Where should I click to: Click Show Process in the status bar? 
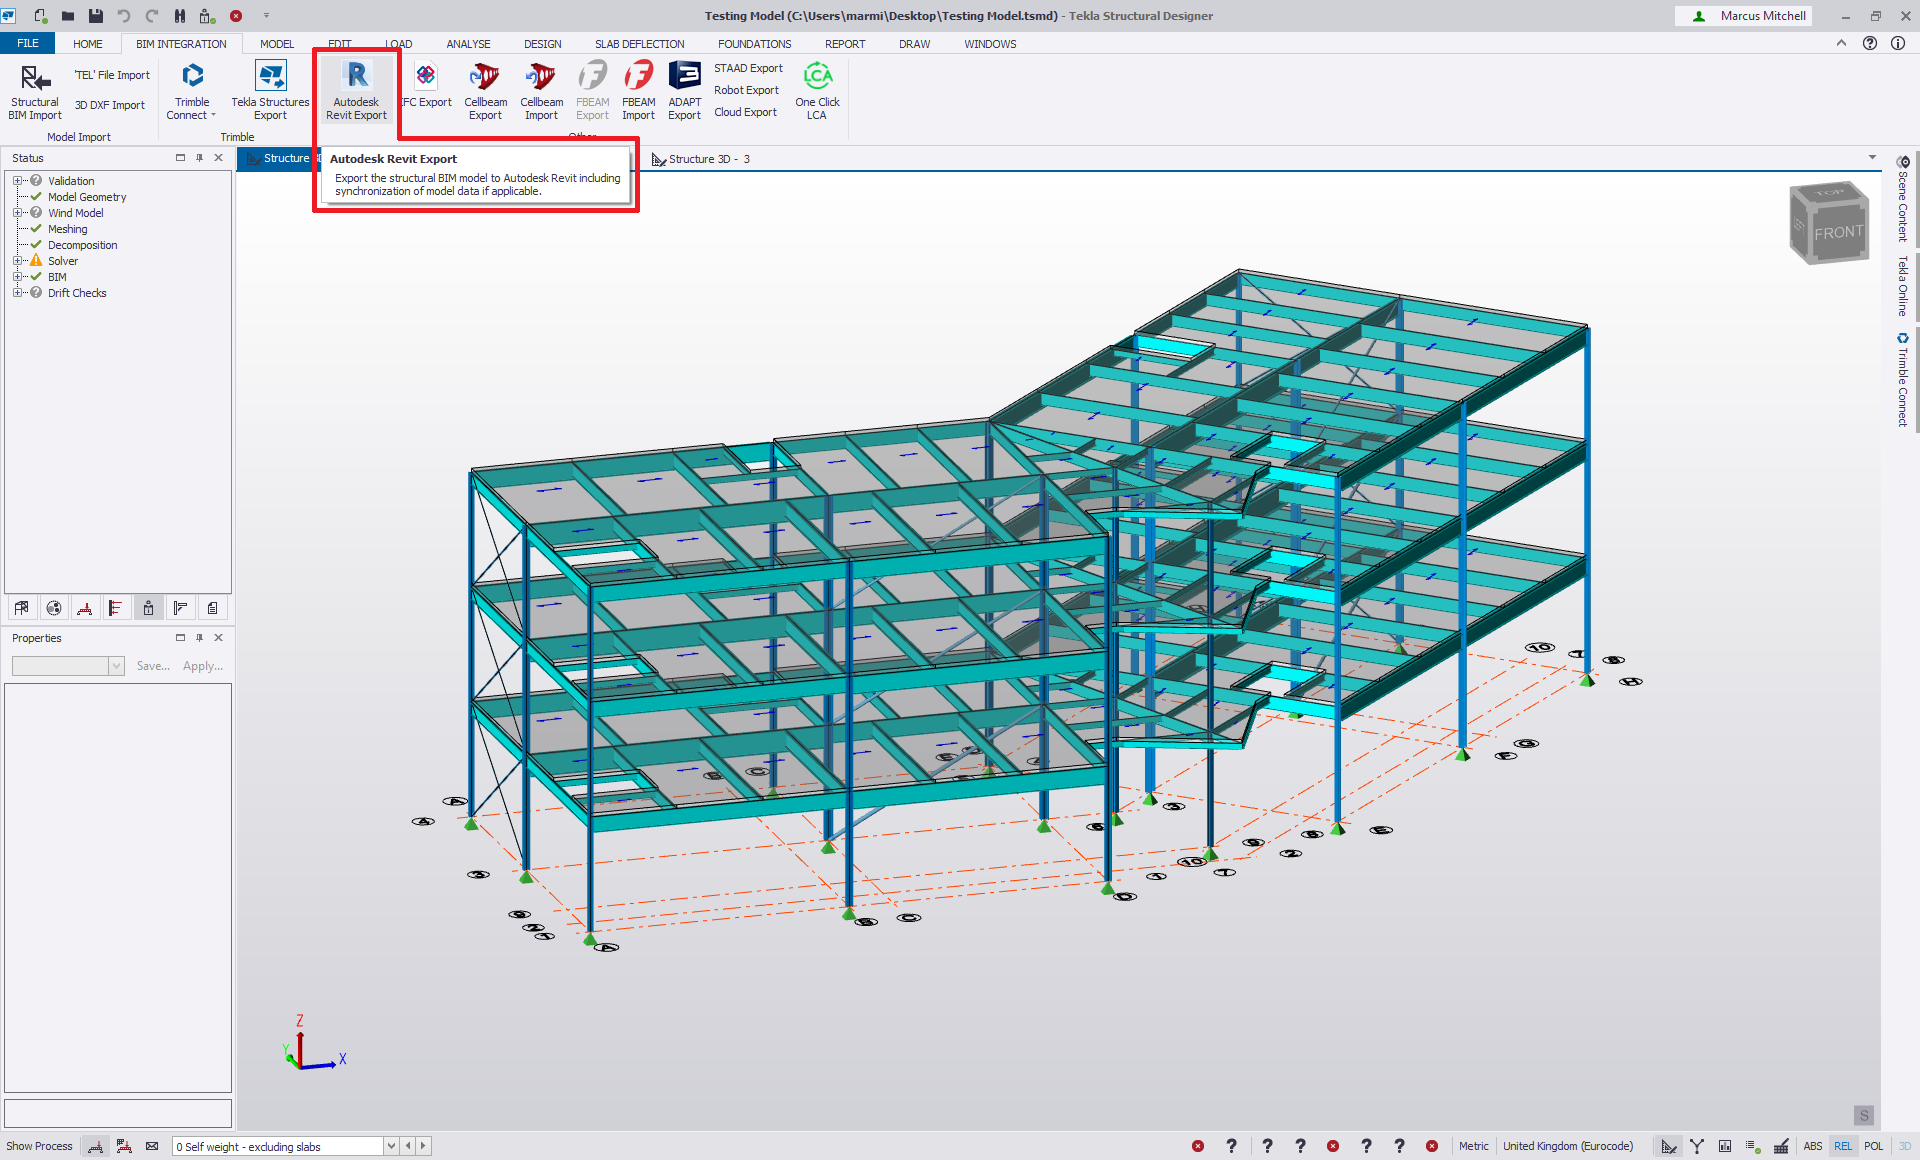coord(39,1146)
